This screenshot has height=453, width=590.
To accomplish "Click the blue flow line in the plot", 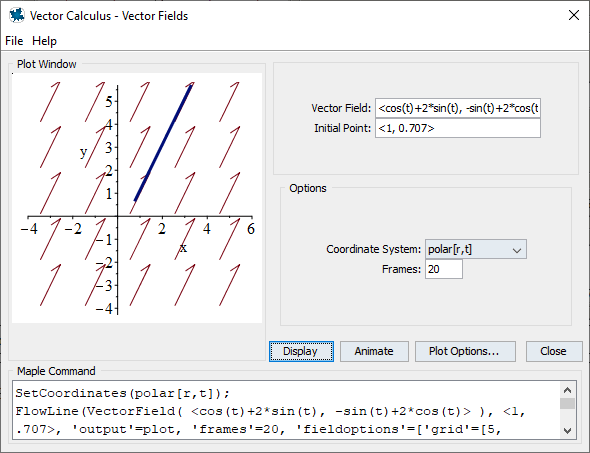I will coord(163,143).
